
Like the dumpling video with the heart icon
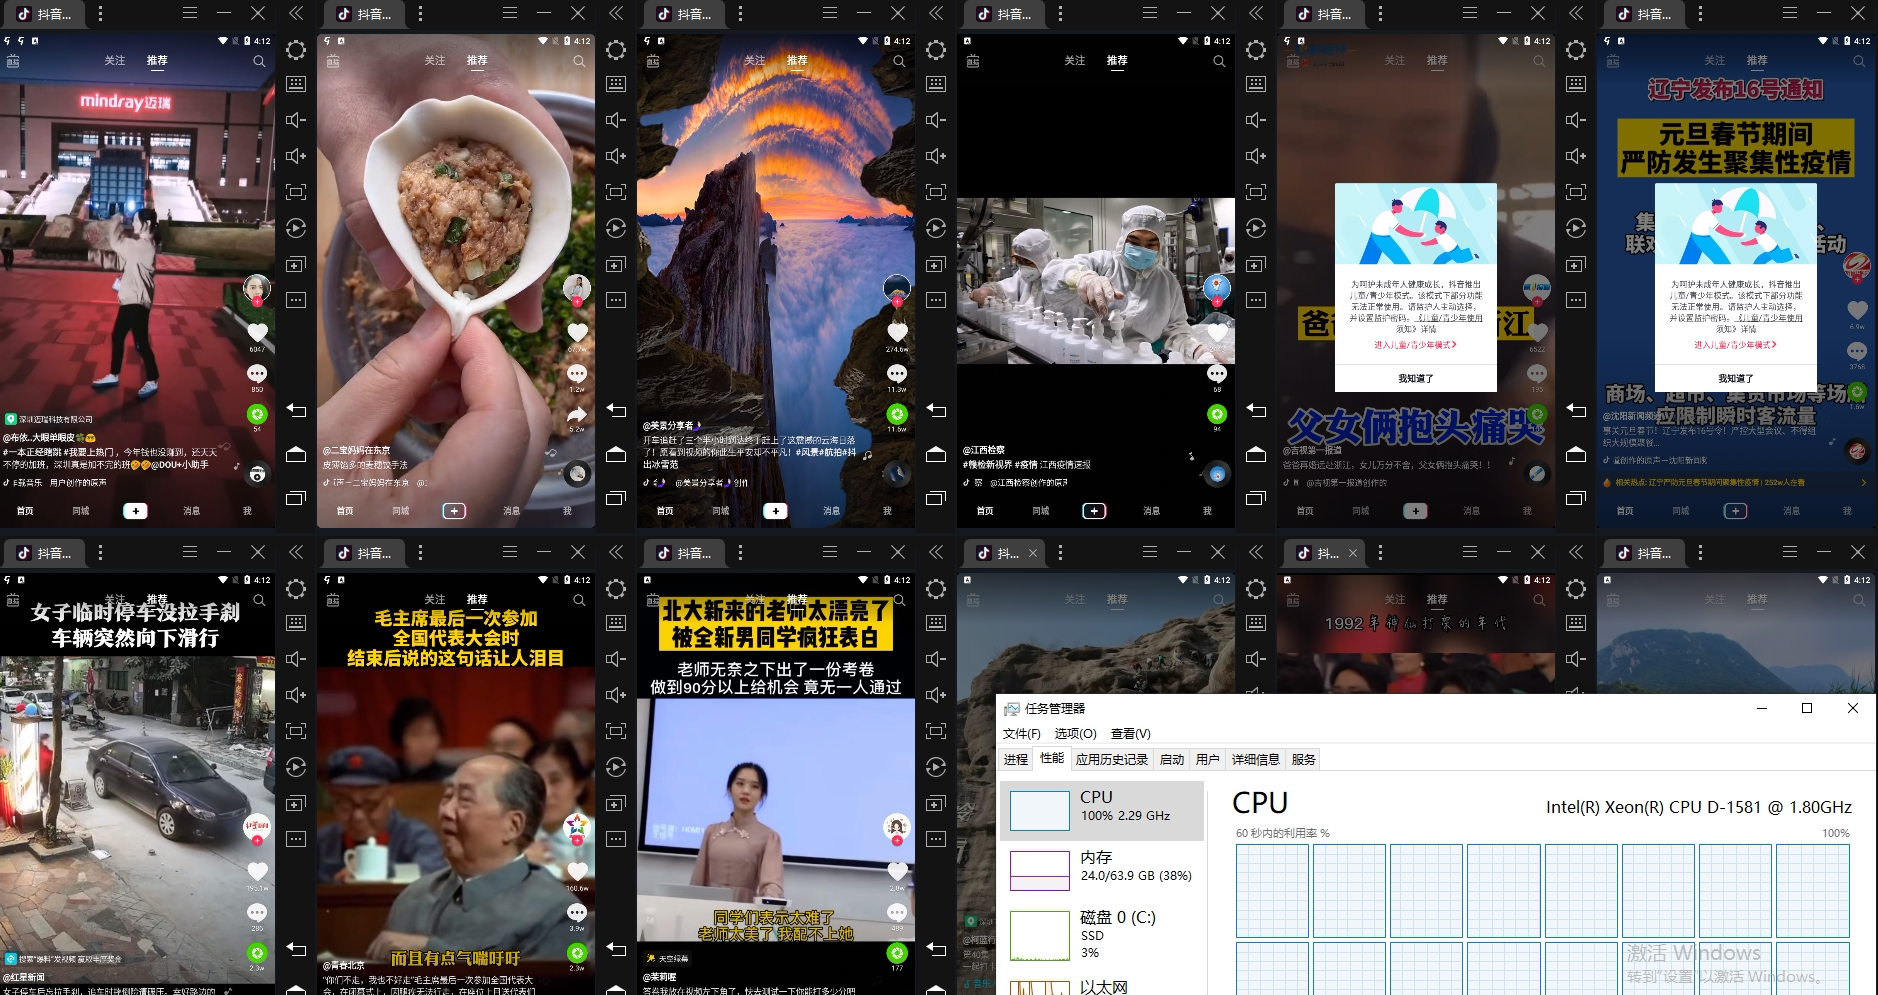(577, 332)
